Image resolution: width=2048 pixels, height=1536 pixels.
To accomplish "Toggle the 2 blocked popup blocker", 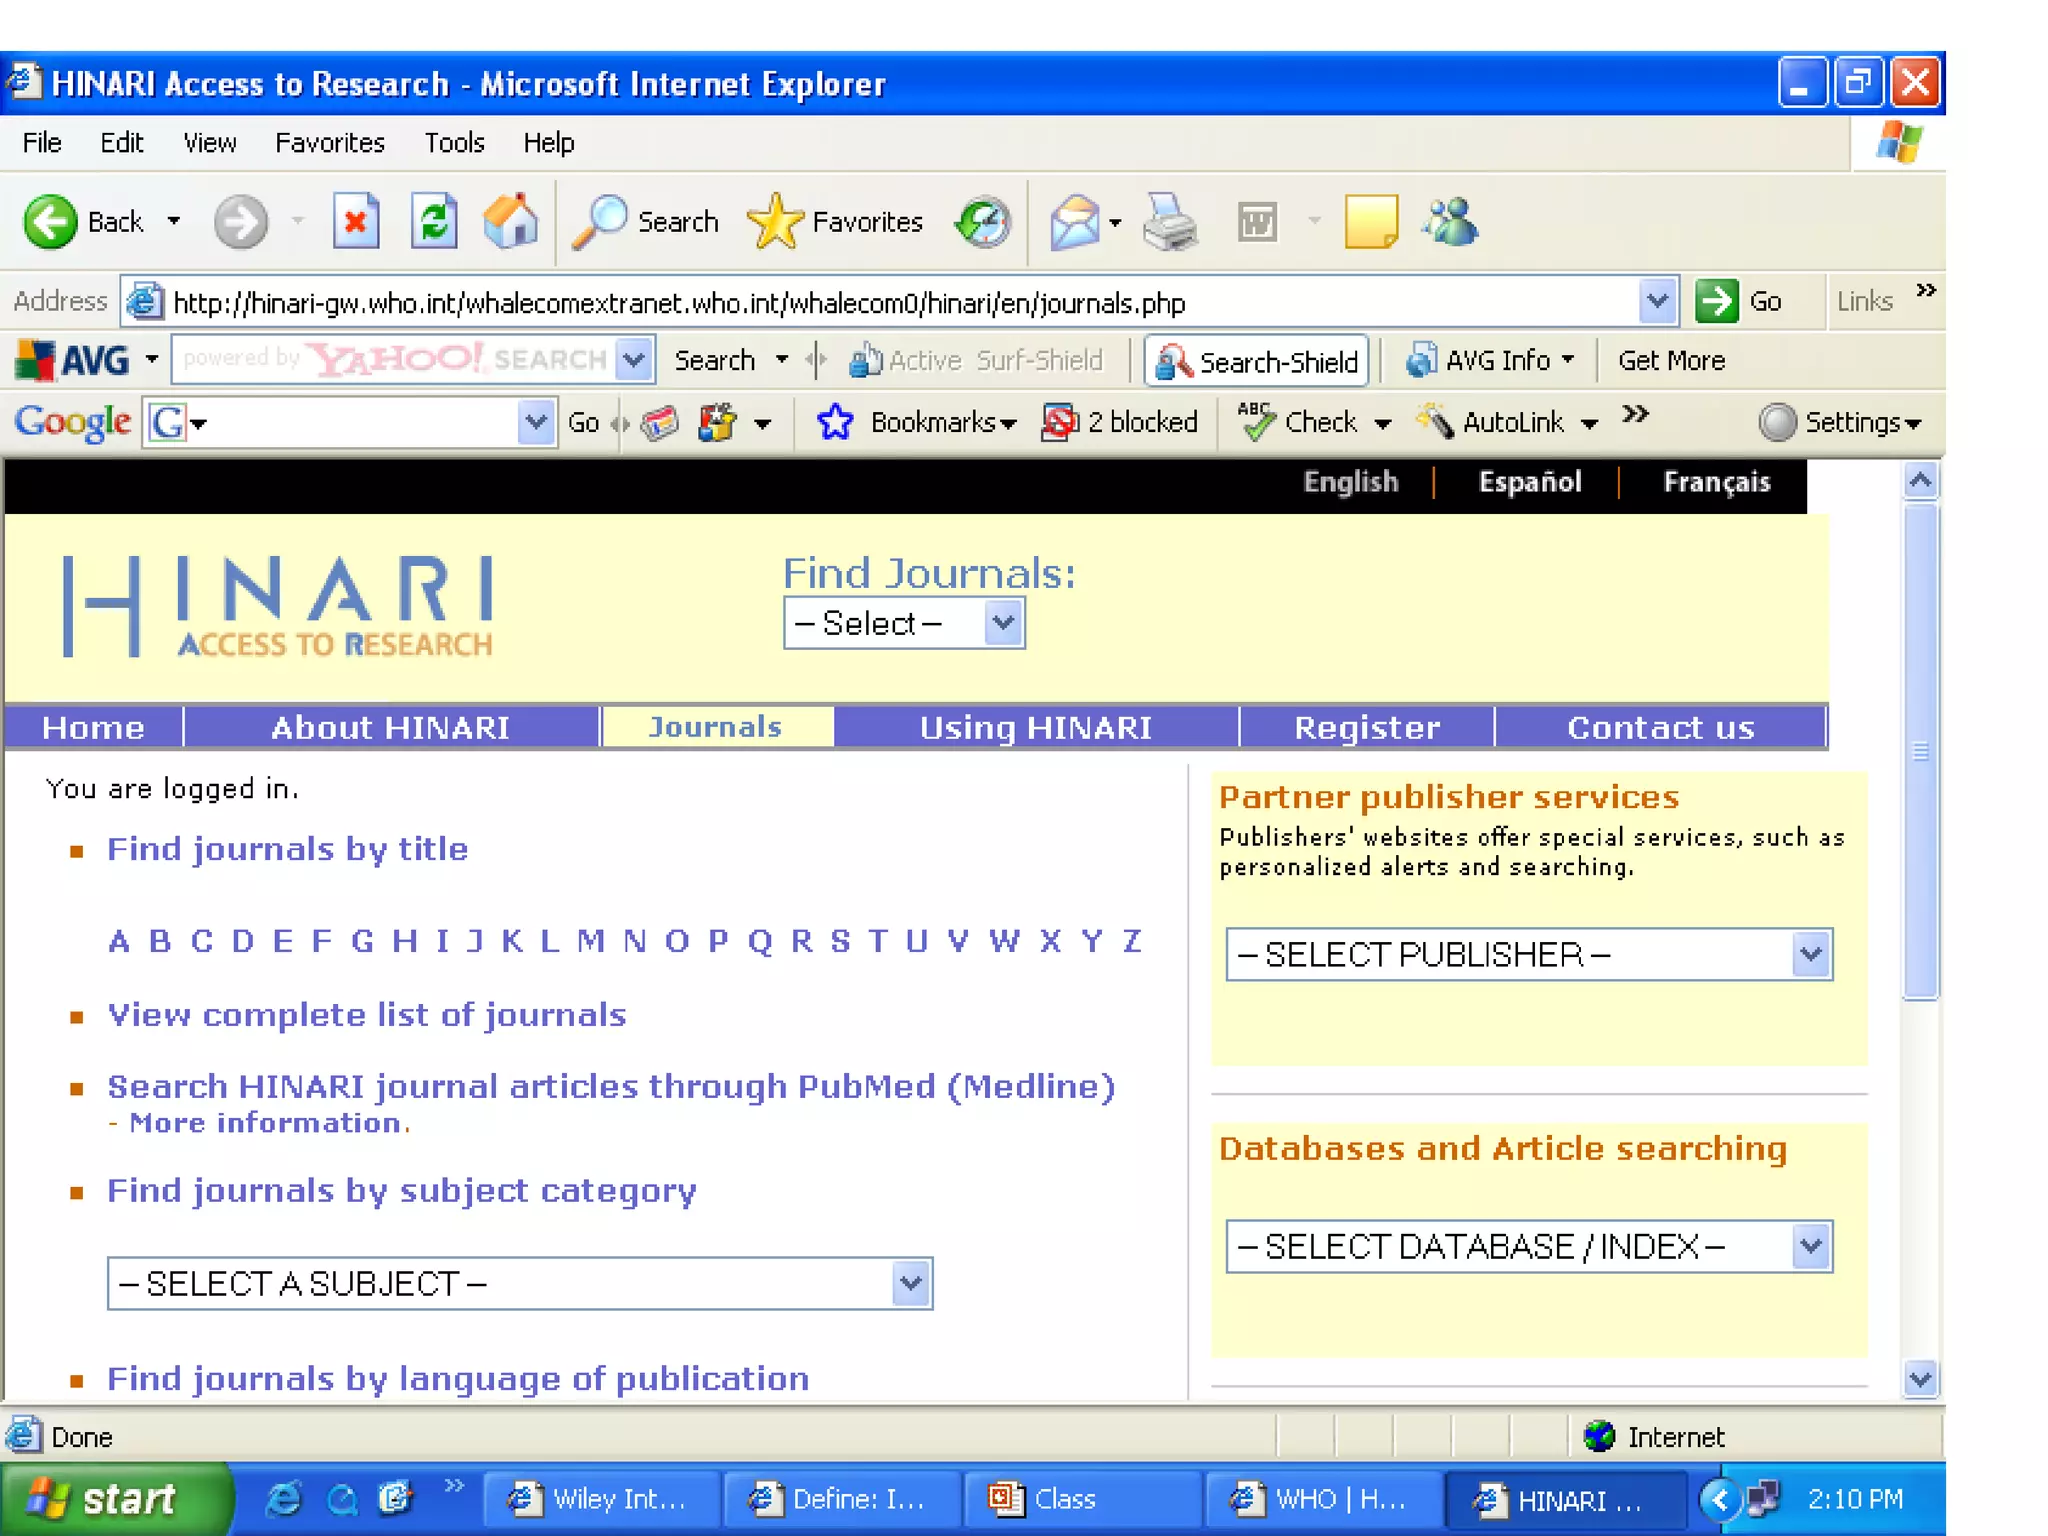I will coord(1120,423).
